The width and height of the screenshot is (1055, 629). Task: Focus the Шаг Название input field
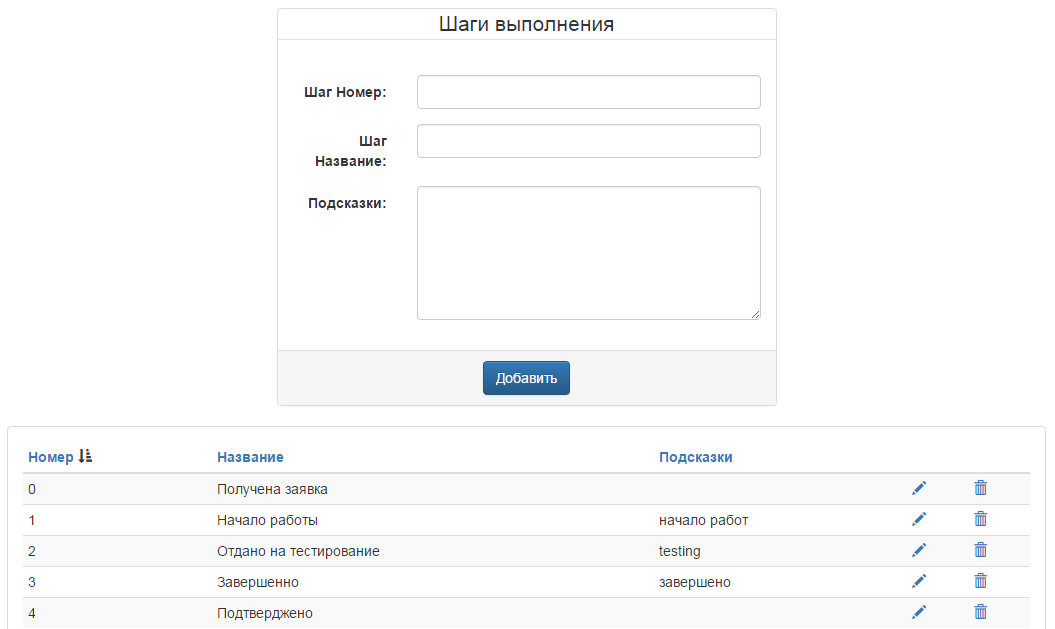pos(589,141)
